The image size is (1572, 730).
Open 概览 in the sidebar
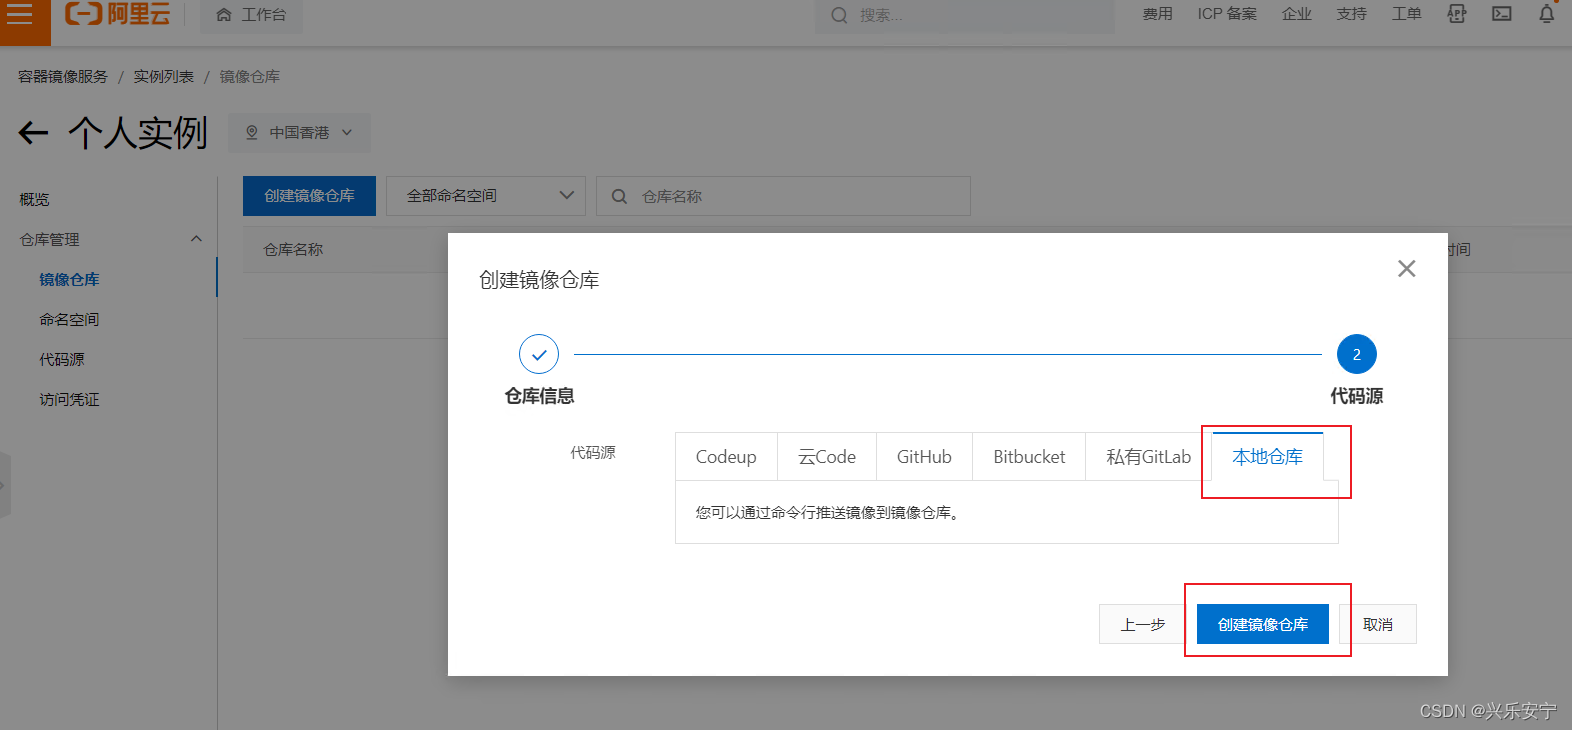pos(34,200)
